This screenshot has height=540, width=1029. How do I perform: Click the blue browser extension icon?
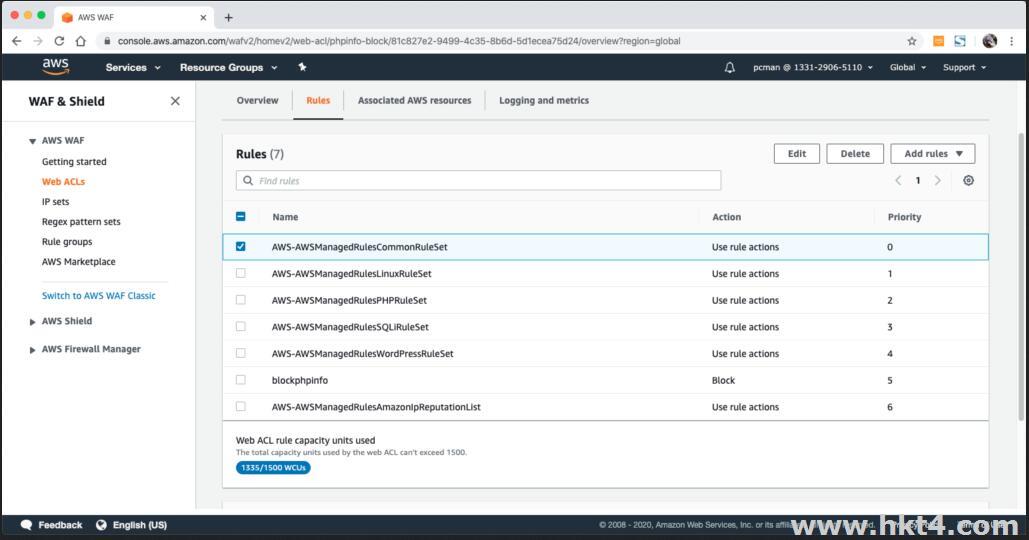(x=960, y=41)
